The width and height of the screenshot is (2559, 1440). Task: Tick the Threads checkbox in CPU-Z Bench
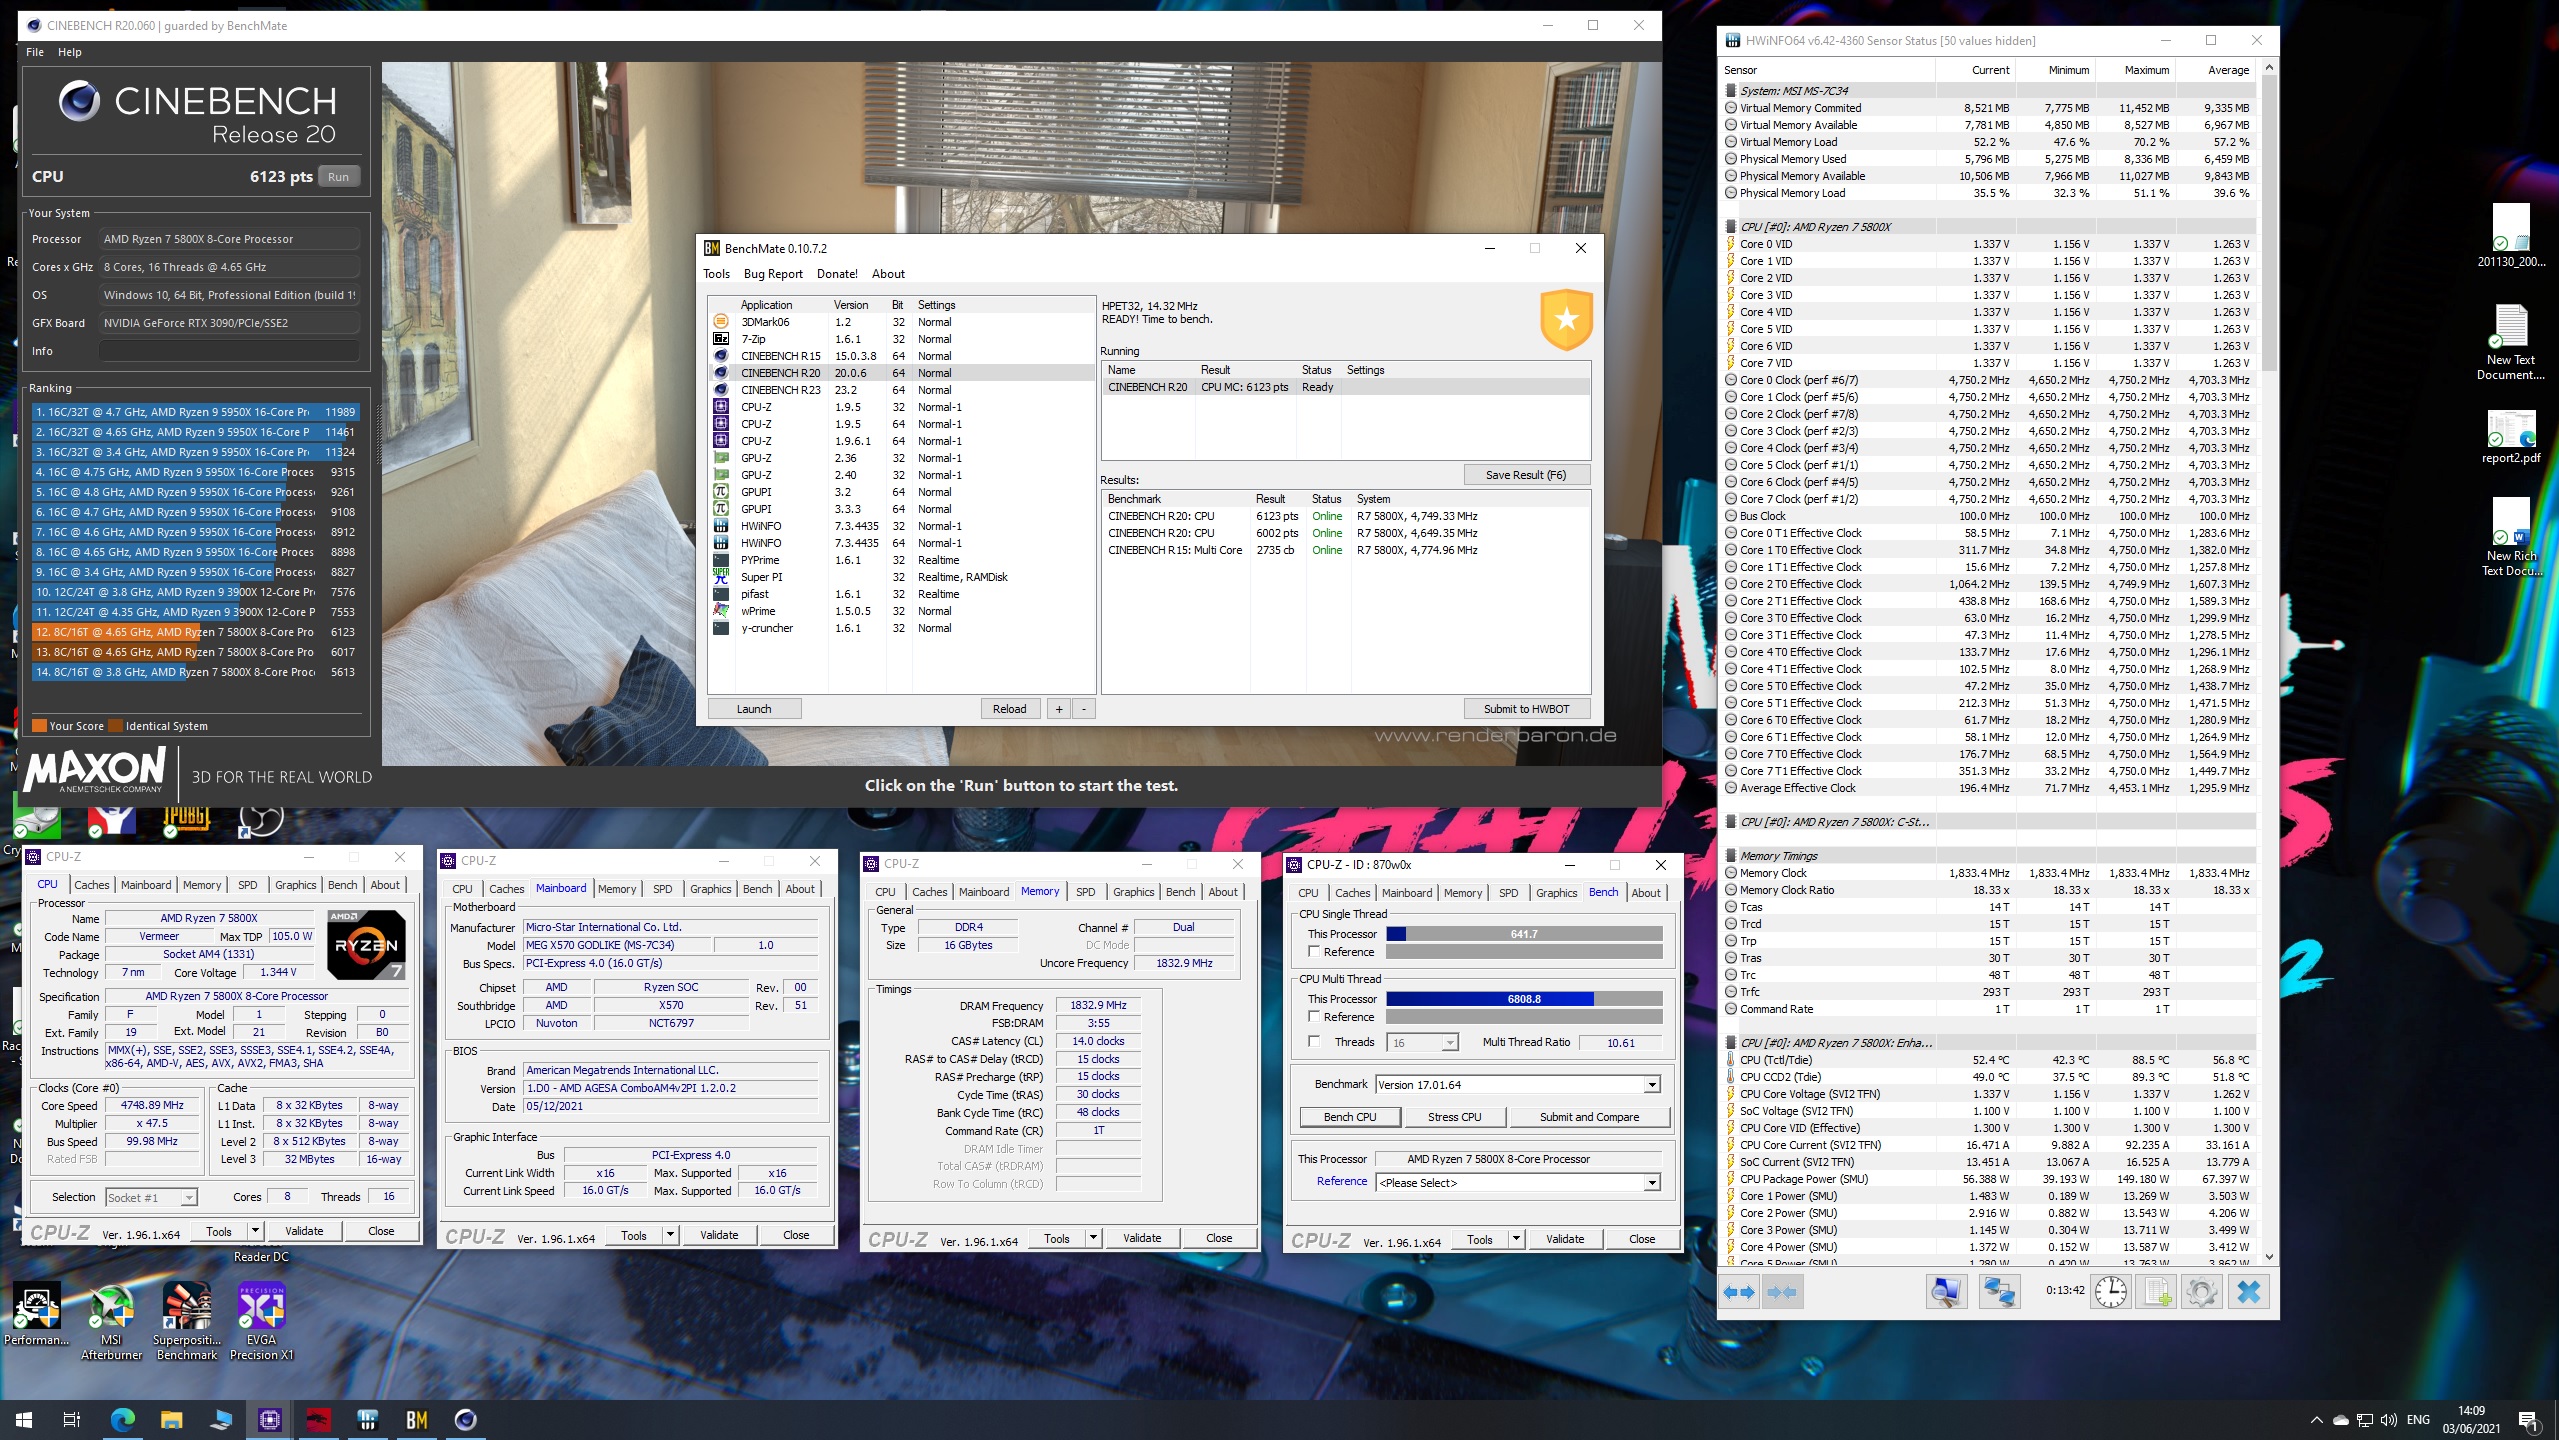click(x=1314, y=1042)
